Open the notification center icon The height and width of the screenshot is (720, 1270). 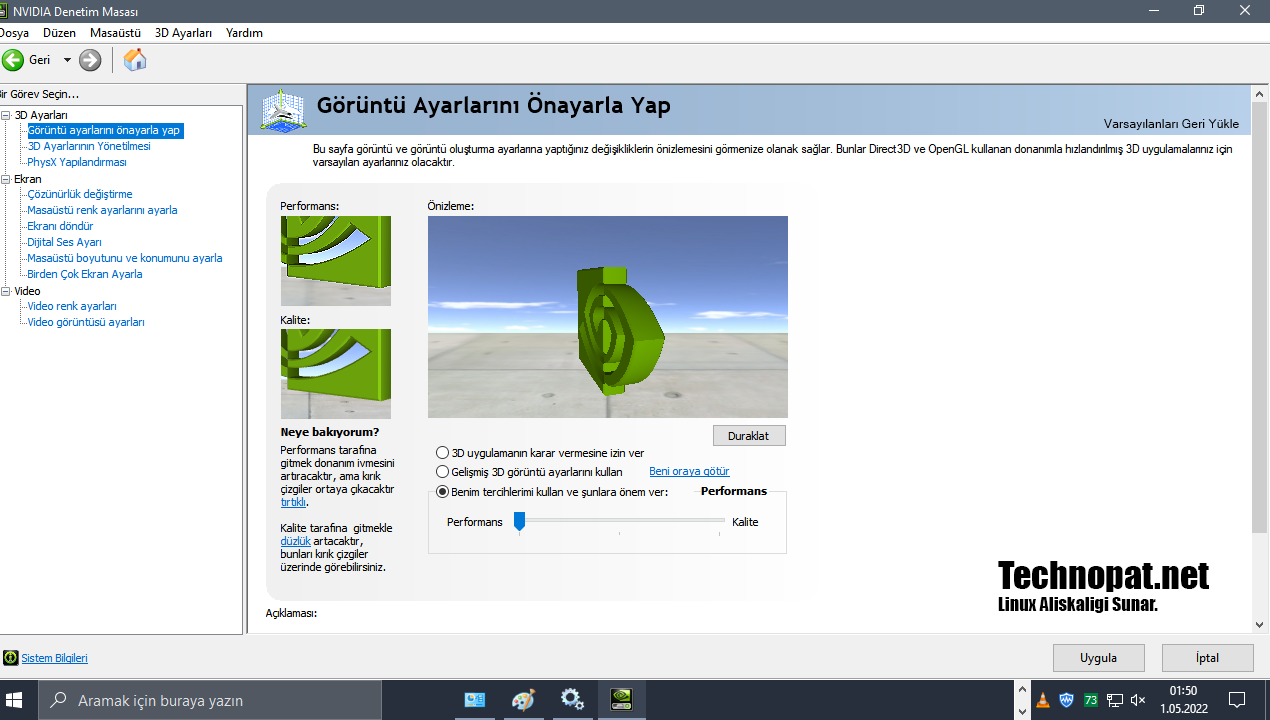tap(1237, 700)
